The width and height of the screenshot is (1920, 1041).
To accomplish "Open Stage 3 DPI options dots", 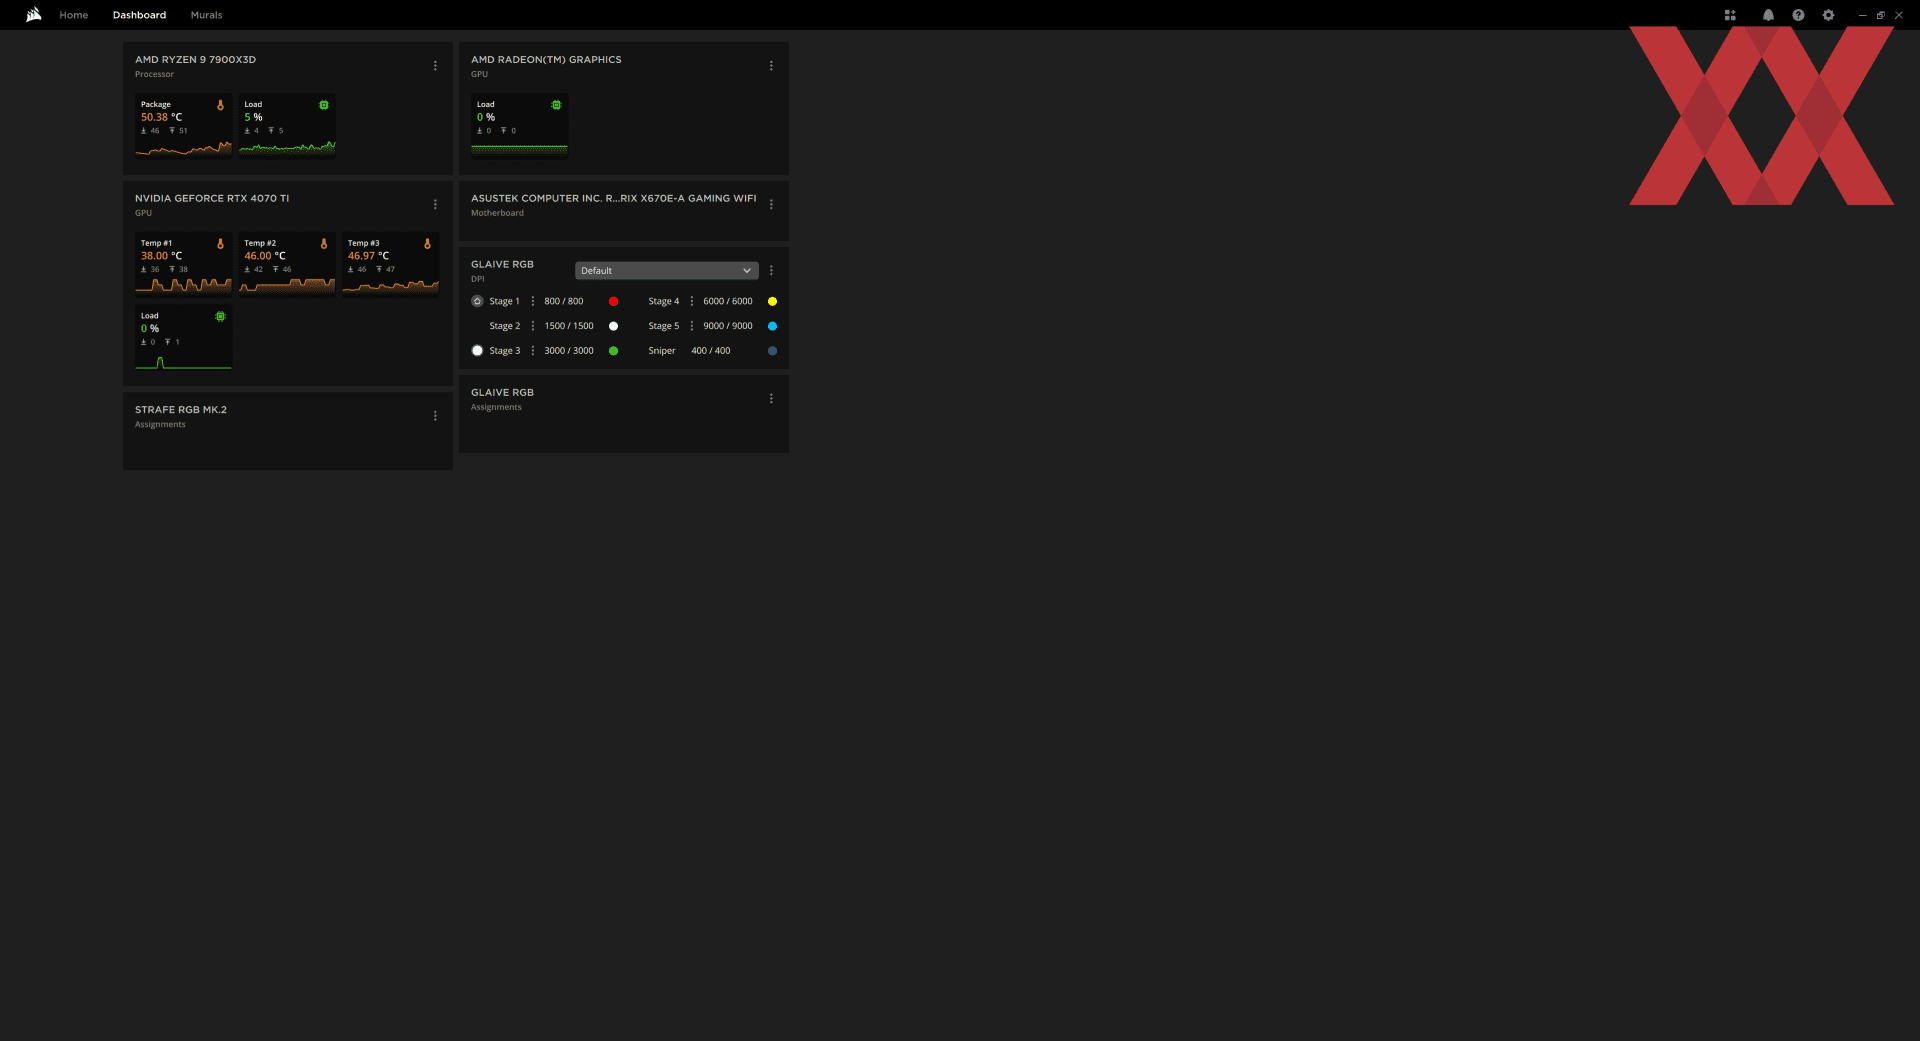I will coord(532,351).
